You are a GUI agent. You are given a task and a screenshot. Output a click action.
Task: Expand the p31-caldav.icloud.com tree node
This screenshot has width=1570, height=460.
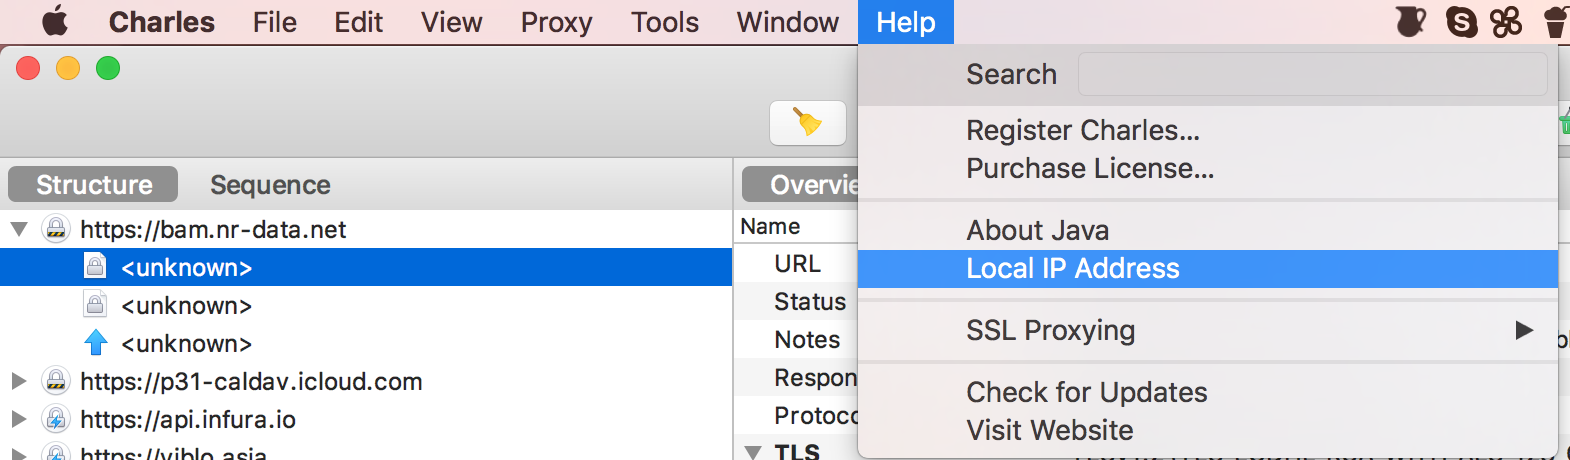click(x=18, y=381)
